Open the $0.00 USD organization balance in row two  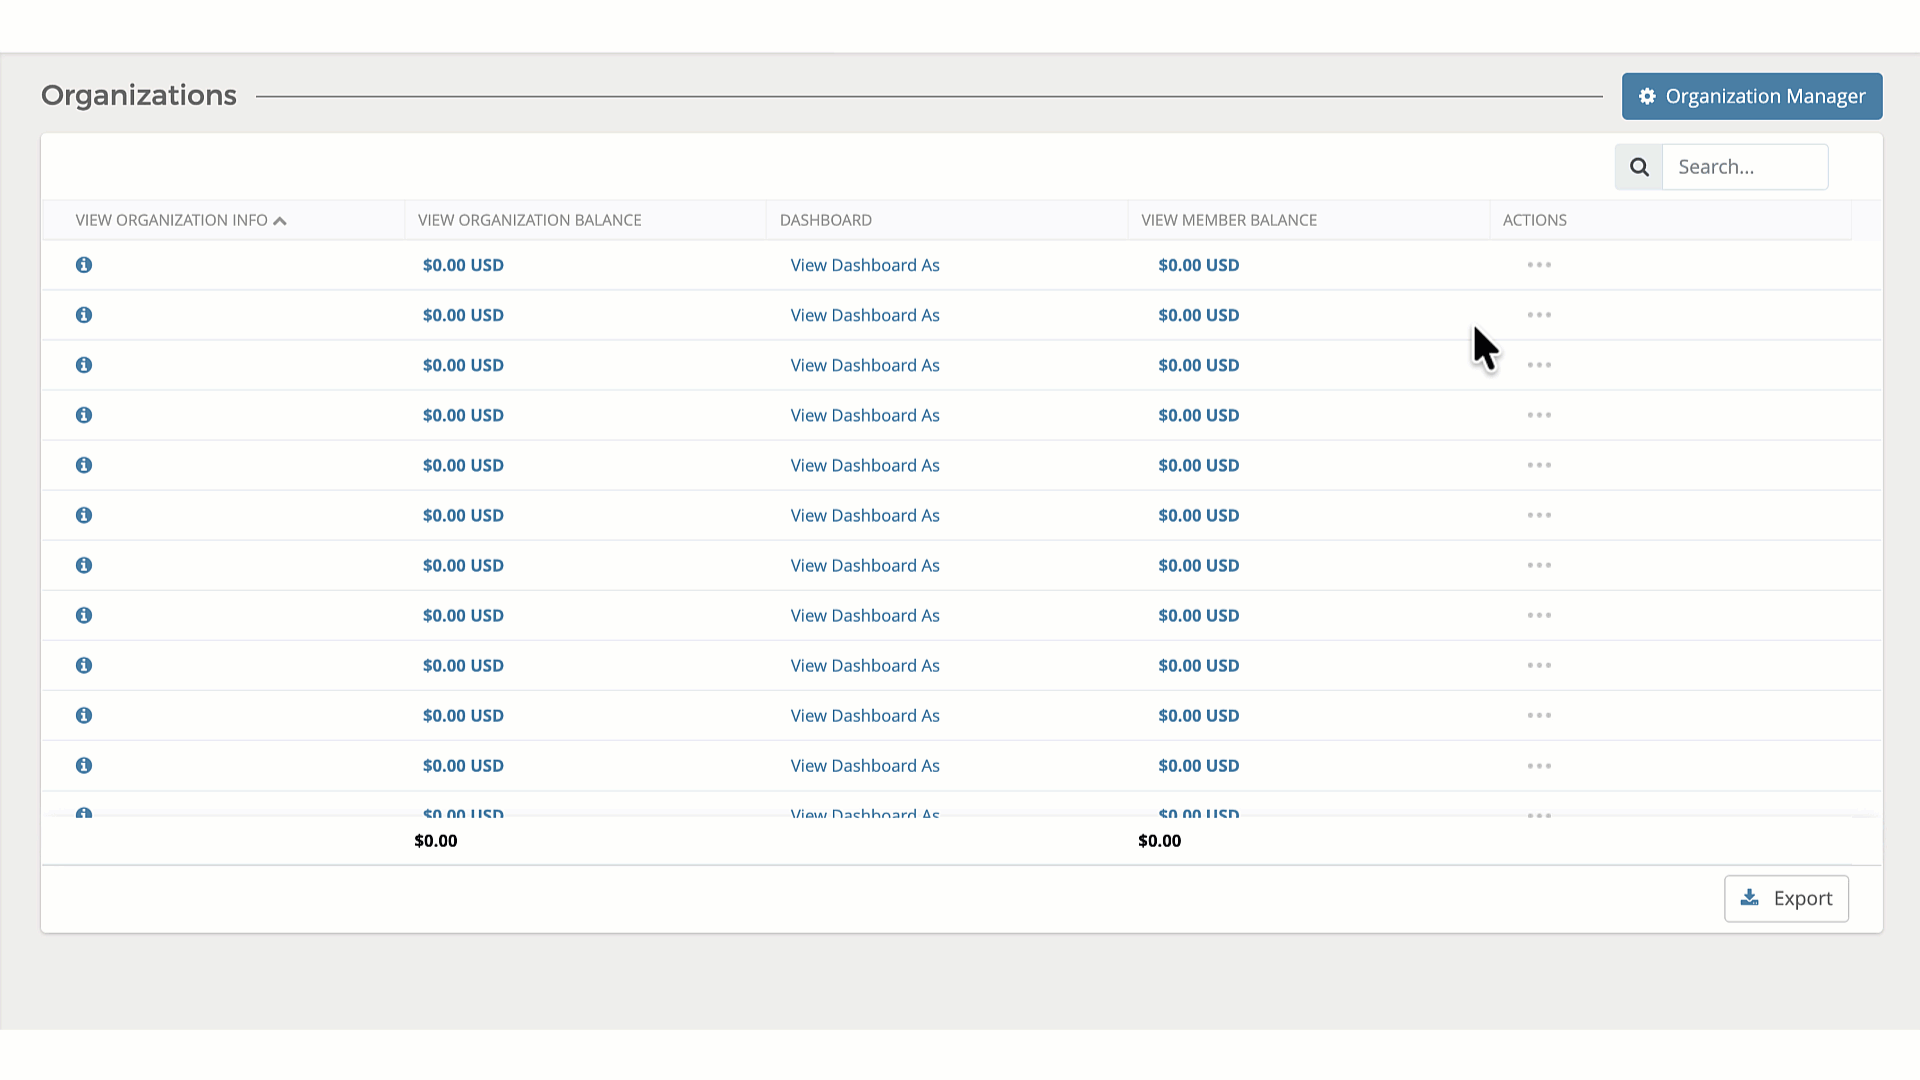click(x=463, y=315)
